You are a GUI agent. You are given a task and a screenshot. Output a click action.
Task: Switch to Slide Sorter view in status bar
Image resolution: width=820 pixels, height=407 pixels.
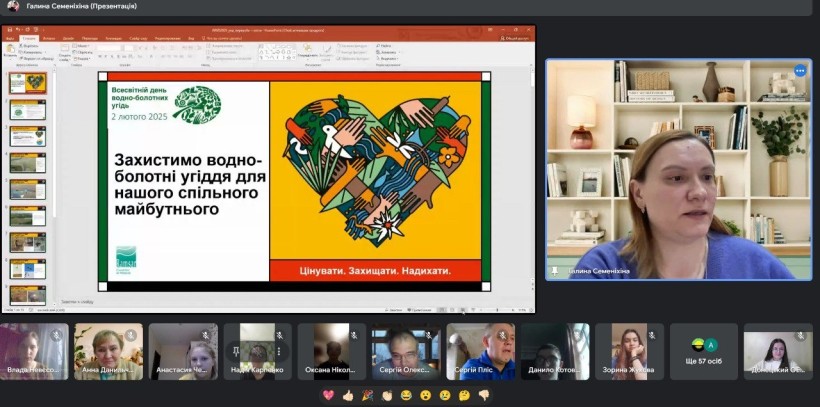(452, 310)
